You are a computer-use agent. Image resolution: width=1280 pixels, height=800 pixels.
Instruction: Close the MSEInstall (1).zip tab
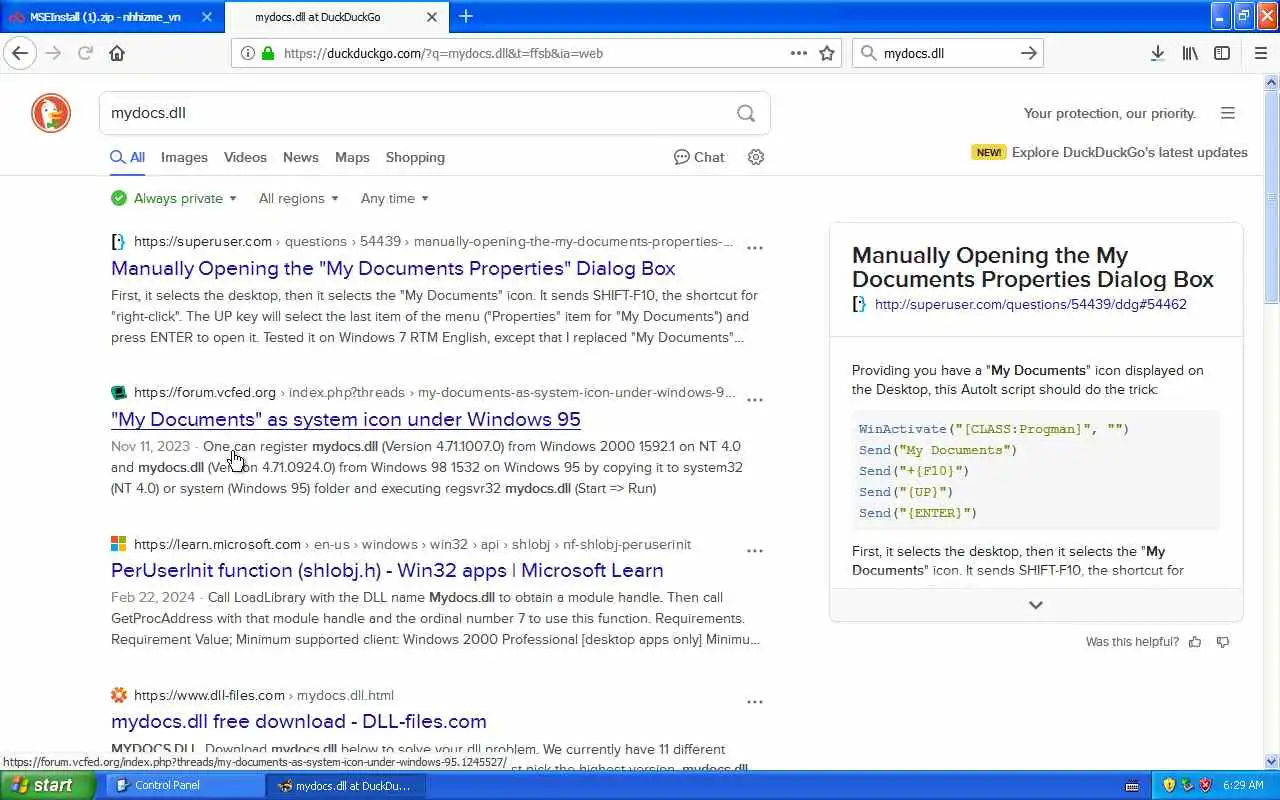point(207,17)
